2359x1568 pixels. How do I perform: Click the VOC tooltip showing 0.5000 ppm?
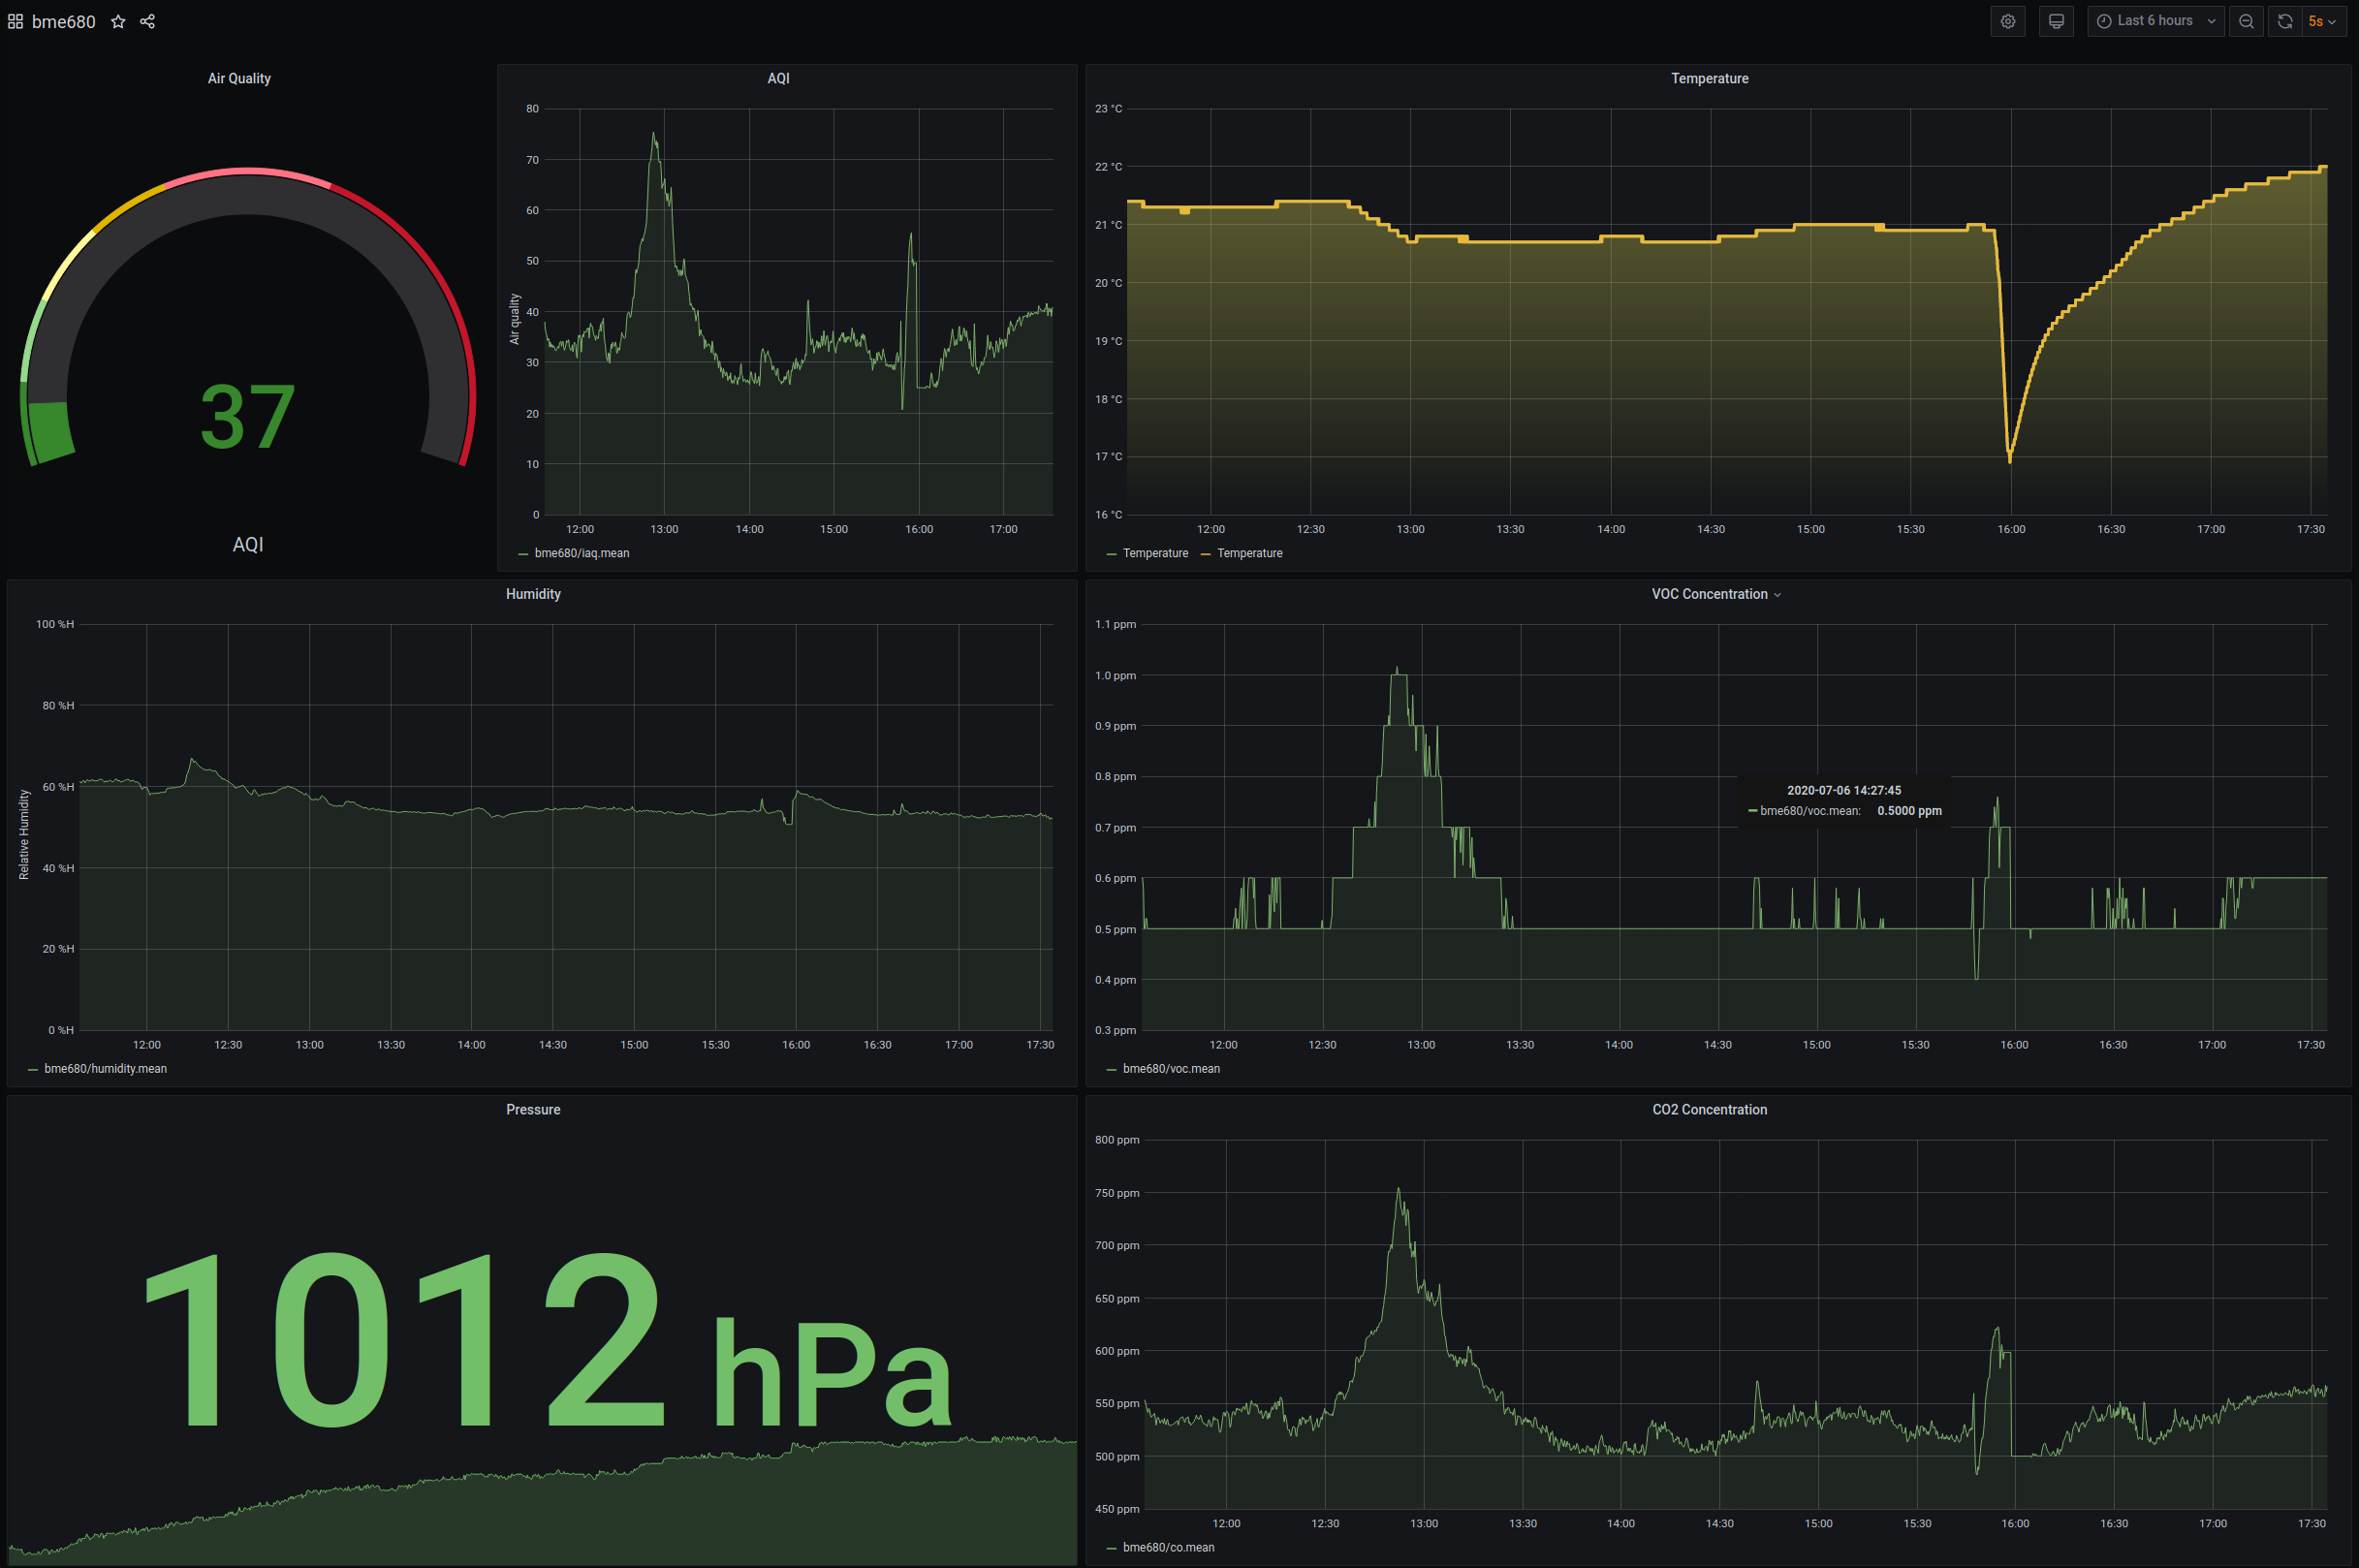click(1845, 800)
